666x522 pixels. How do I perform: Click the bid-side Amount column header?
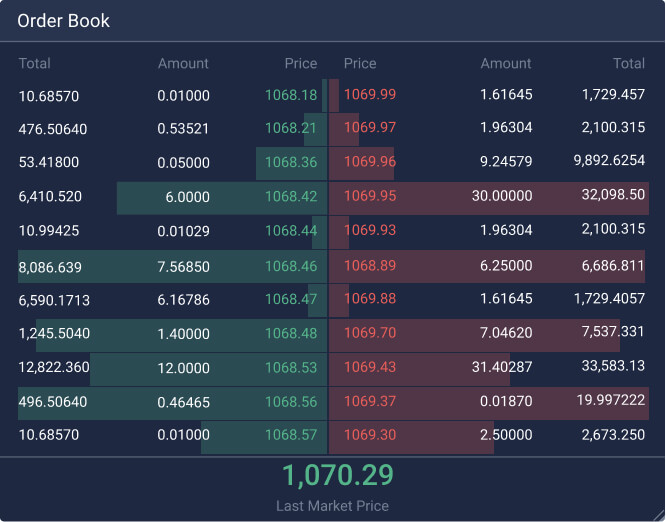pos(183,63)
